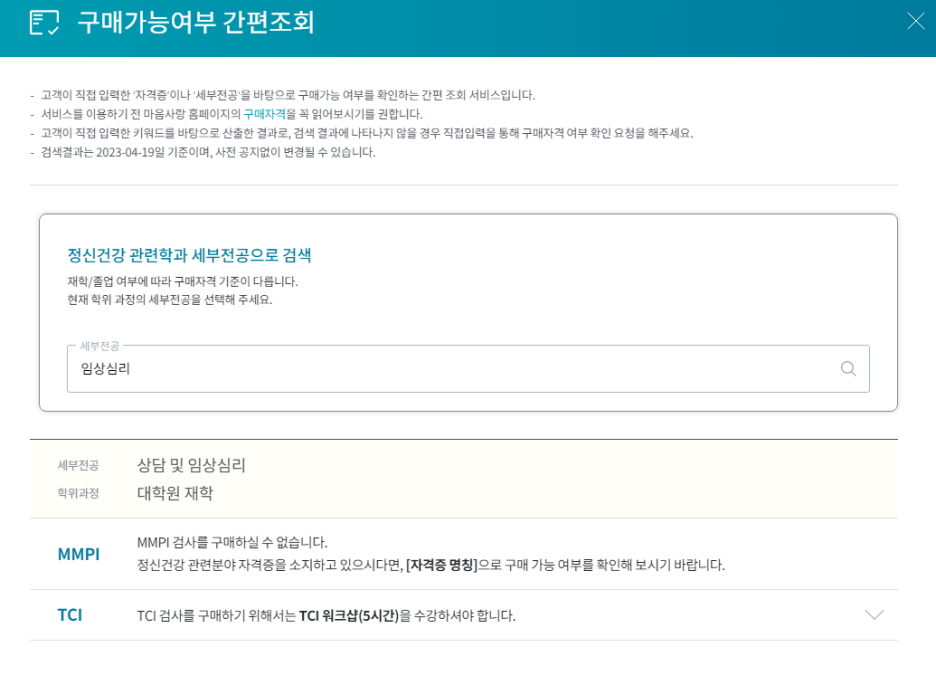Select the MMPI label
936x685 pixels.
[x=79, y=554]
